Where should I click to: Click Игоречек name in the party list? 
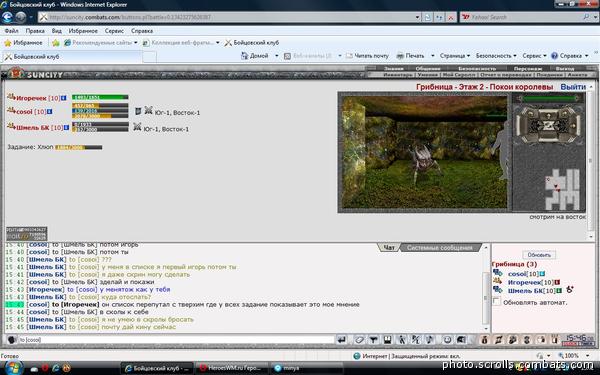pyautogui.click(x=31, y=98)
